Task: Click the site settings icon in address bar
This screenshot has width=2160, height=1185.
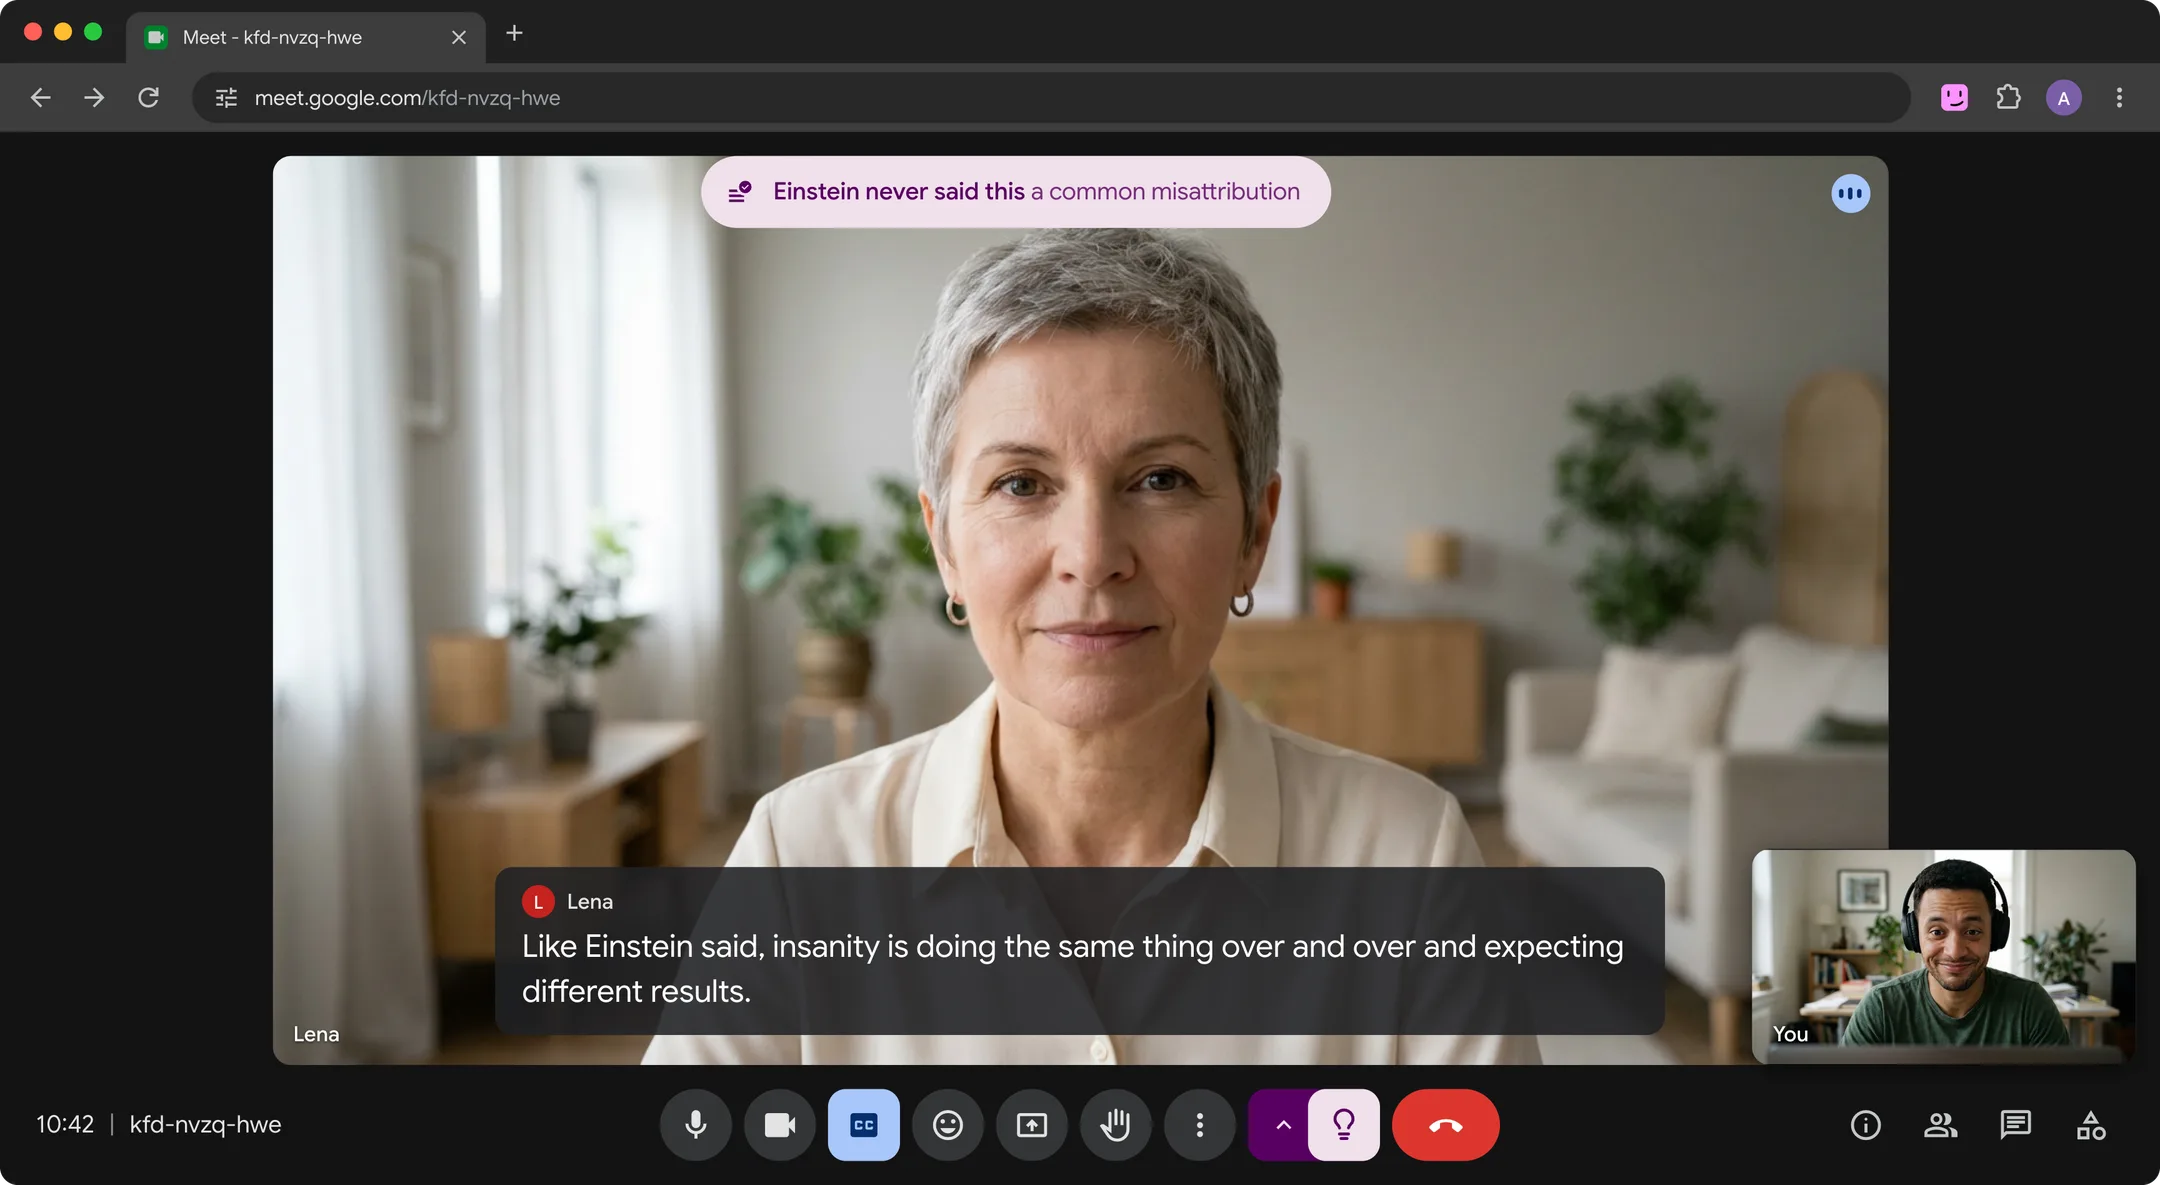Action: pos(227,98)
